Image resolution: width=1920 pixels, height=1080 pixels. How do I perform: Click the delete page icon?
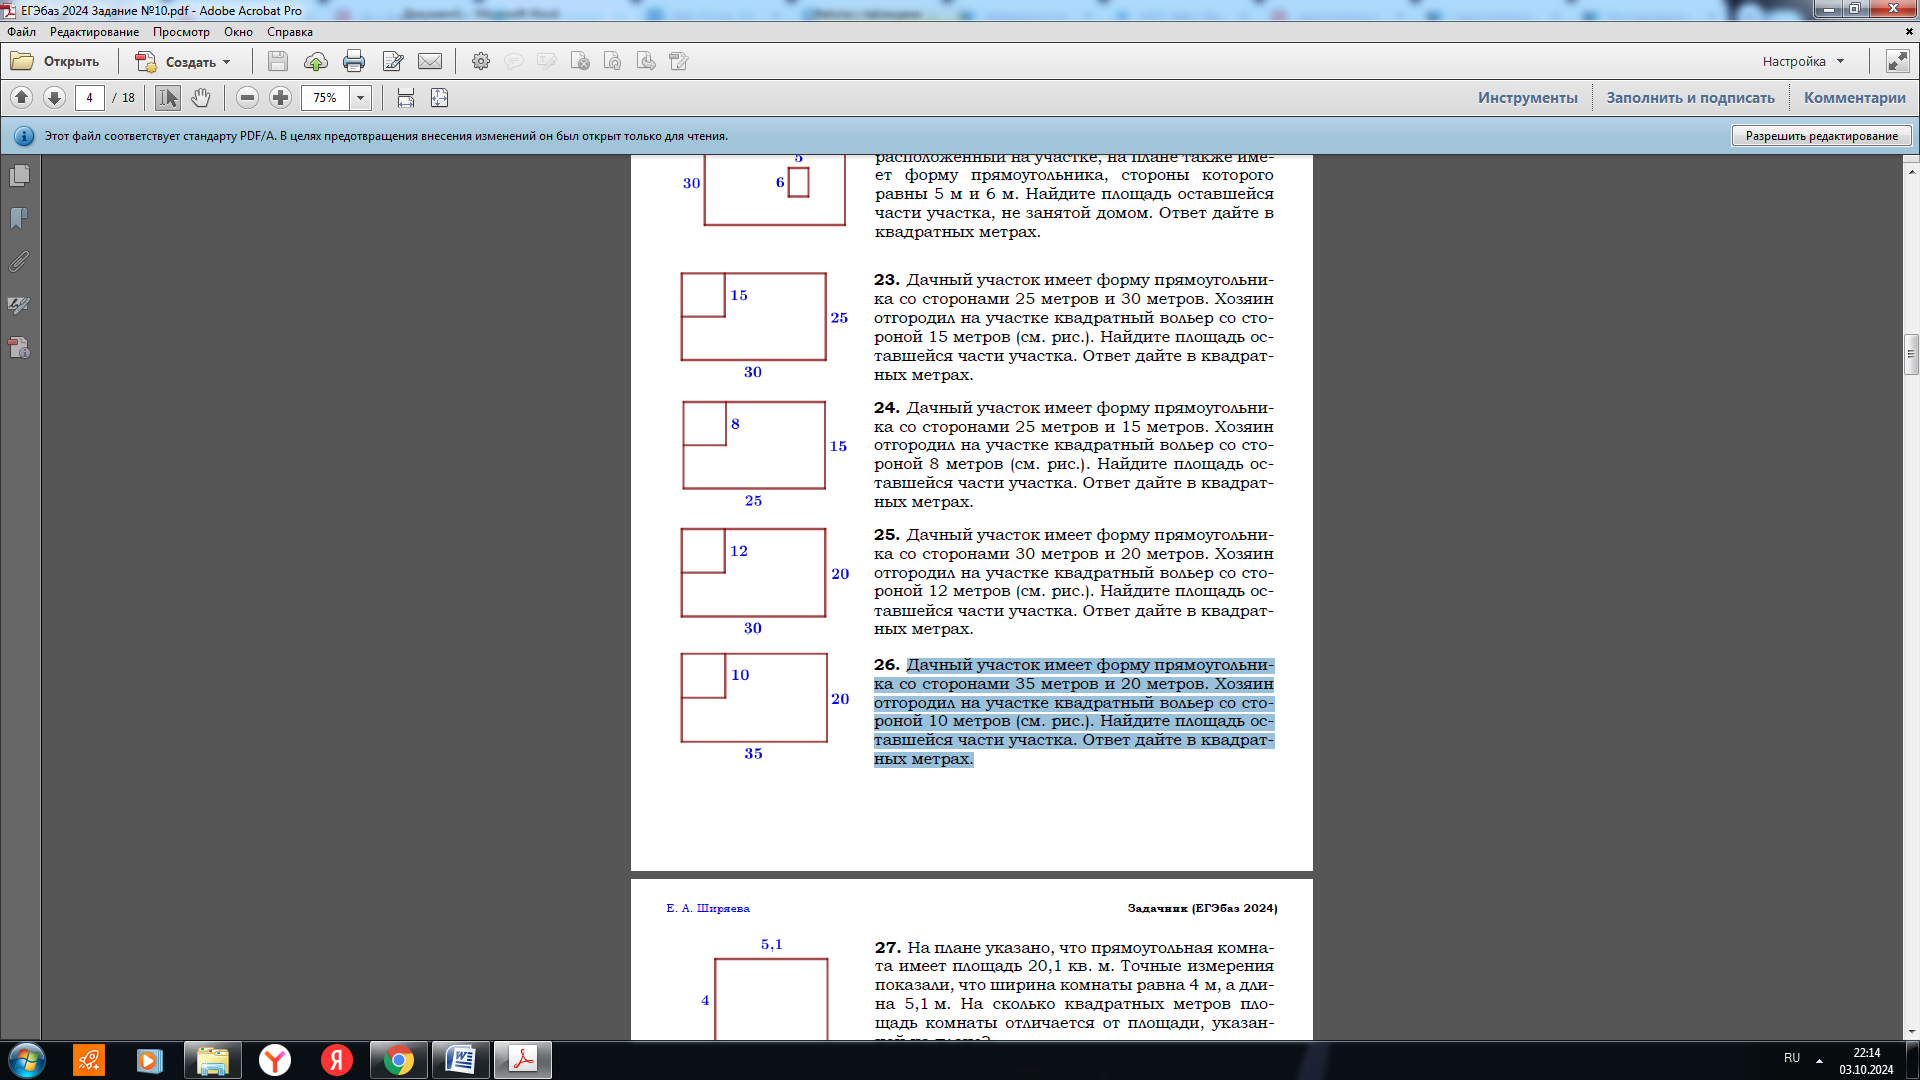(580, 61)
